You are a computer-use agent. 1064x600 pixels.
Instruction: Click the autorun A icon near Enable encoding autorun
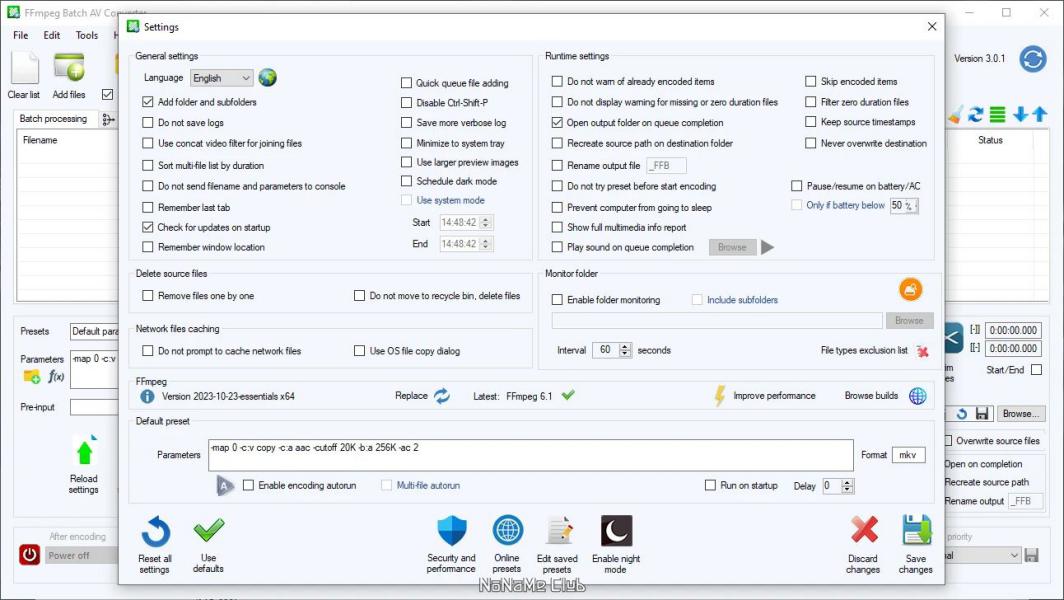coord(225,485)
